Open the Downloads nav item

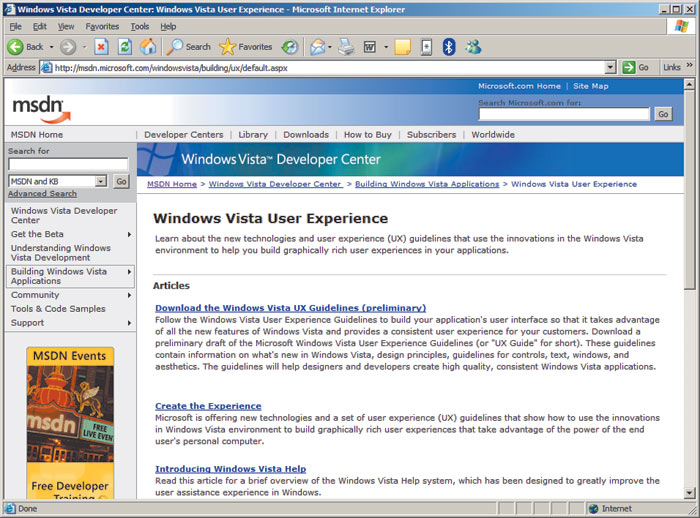tap(306, 135)
